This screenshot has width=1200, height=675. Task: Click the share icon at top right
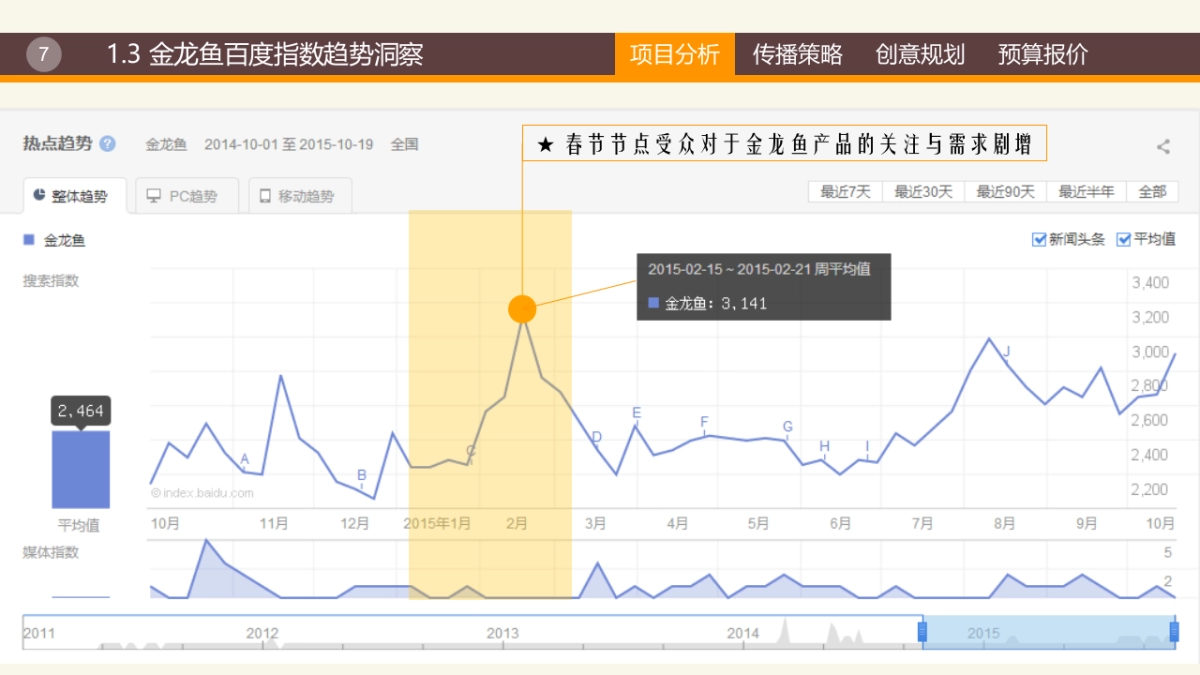pyautogui.click(x=1162, y=145)
